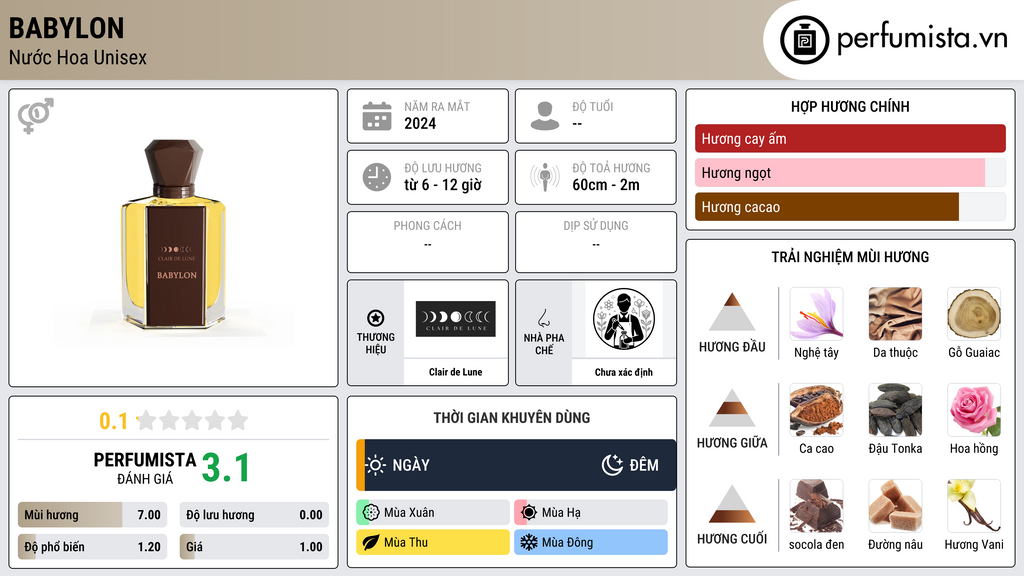Click the clock icon for longevity
This screenshot has width=1024, height=576.
(377, 177)
